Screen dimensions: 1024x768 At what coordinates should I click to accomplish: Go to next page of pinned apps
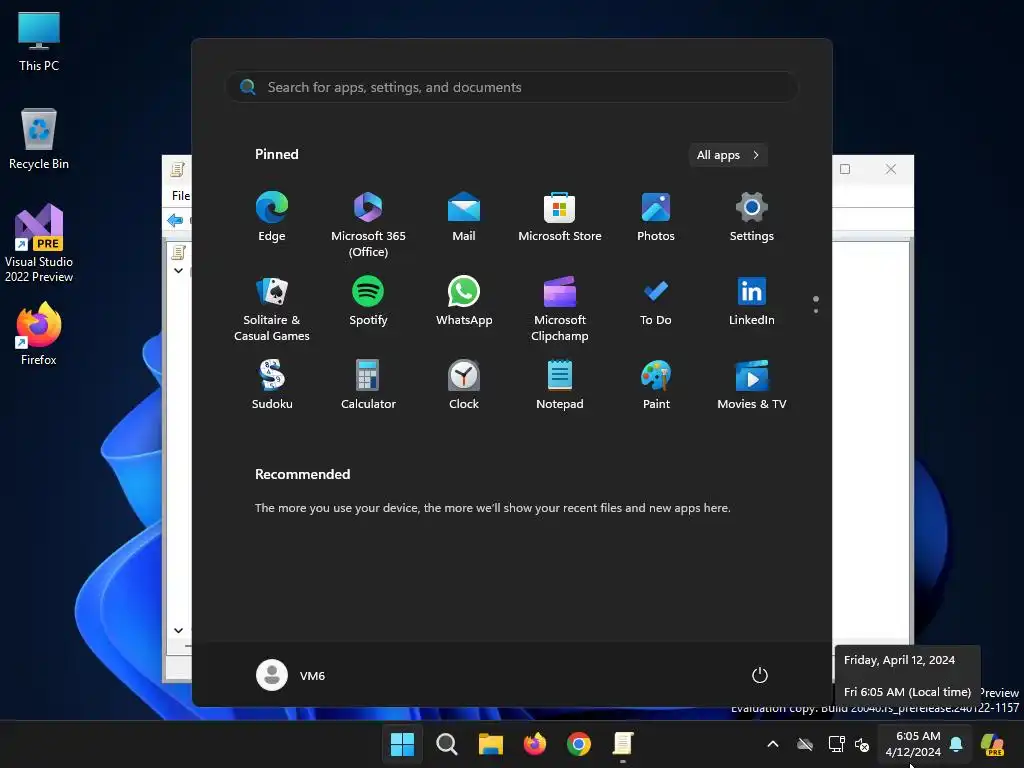point(816,311)
